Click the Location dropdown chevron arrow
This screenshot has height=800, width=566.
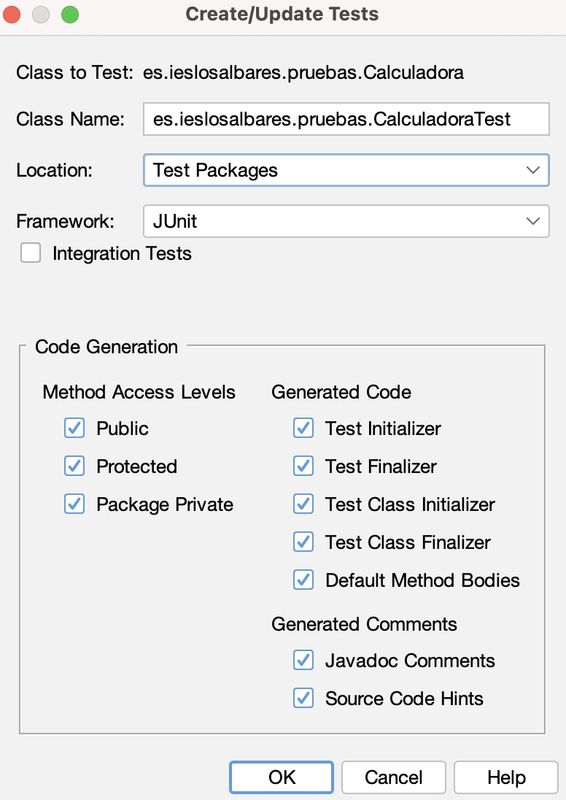pyautogui.click(x=533, y=170)
